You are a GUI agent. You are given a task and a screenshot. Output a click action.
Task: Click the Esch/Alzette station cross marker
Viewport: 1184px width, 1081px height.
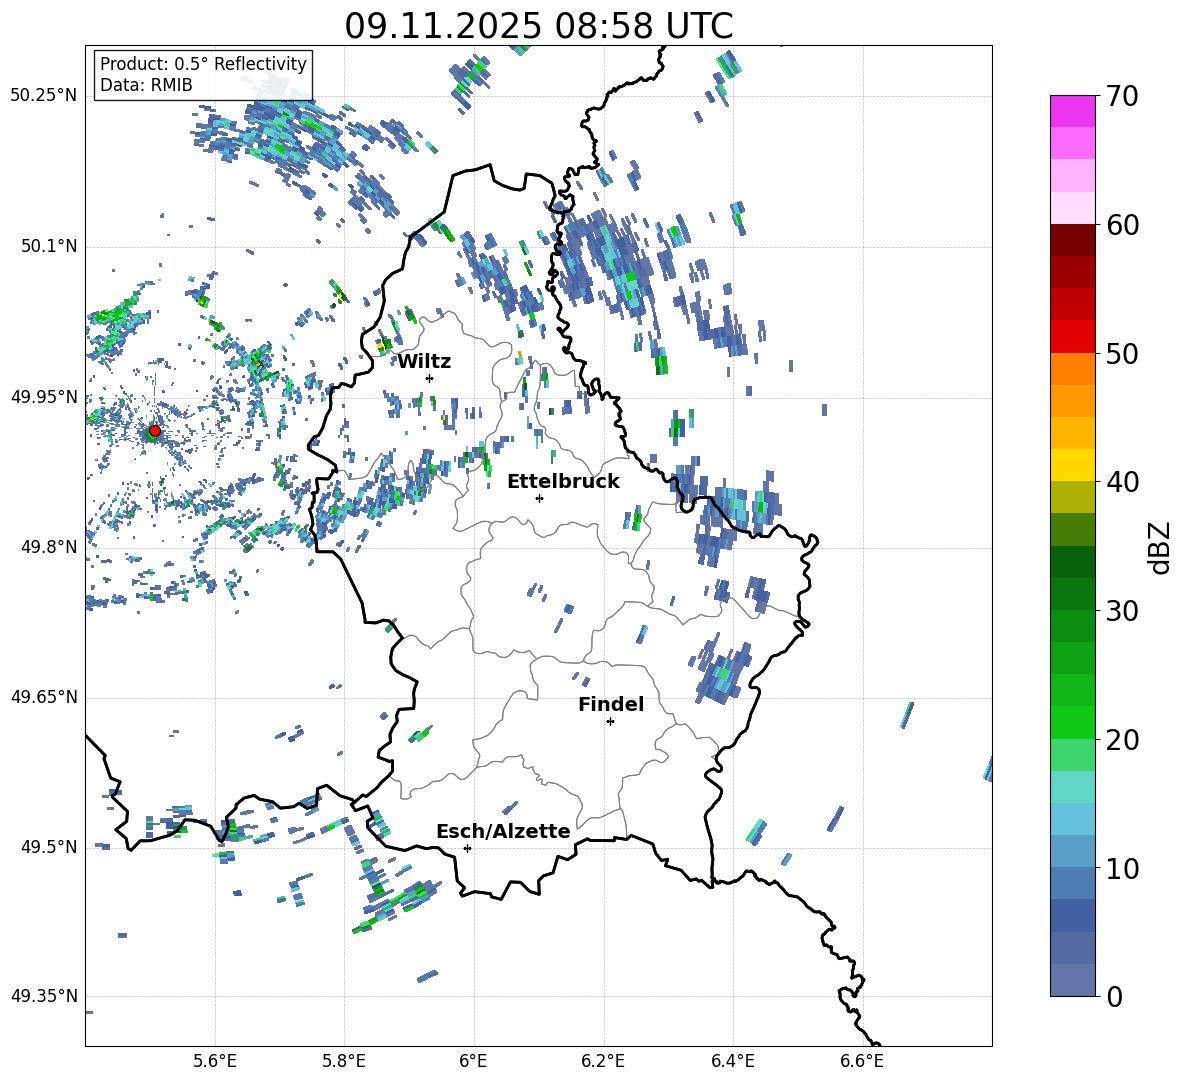pos(467,848)
